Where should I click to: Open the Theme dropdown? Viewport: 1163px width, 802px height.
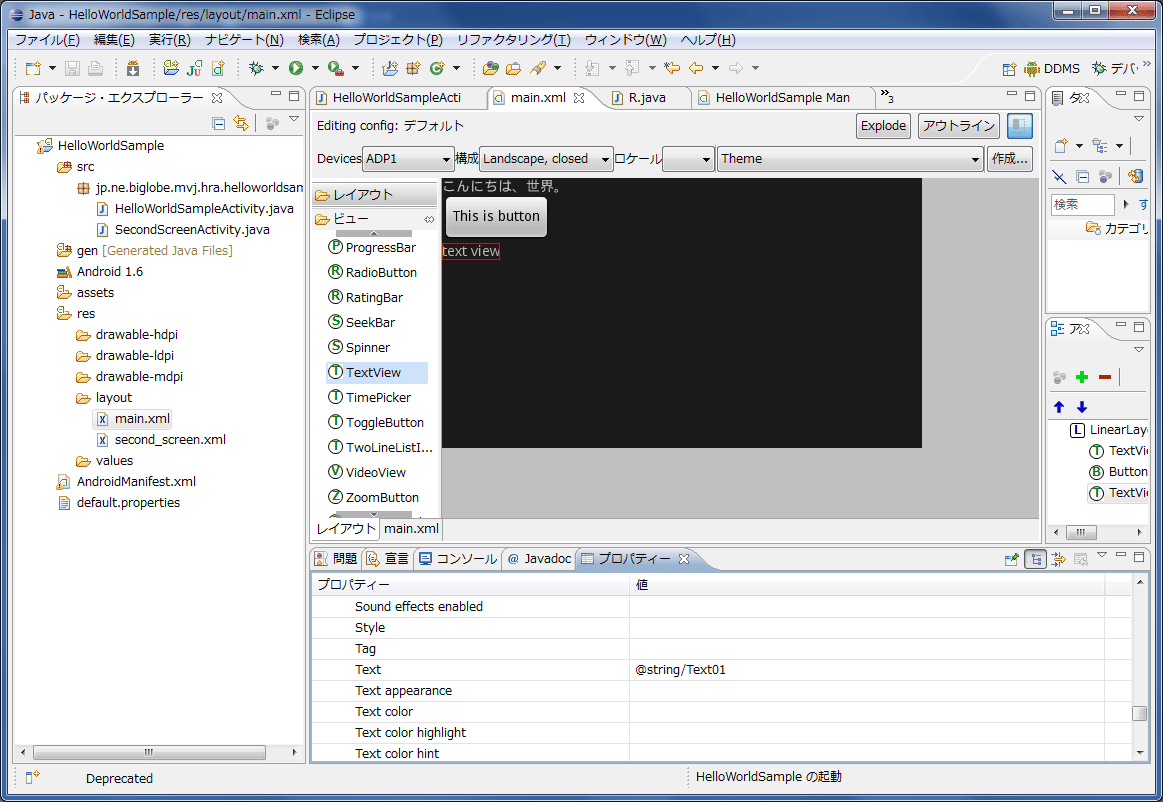851,159
